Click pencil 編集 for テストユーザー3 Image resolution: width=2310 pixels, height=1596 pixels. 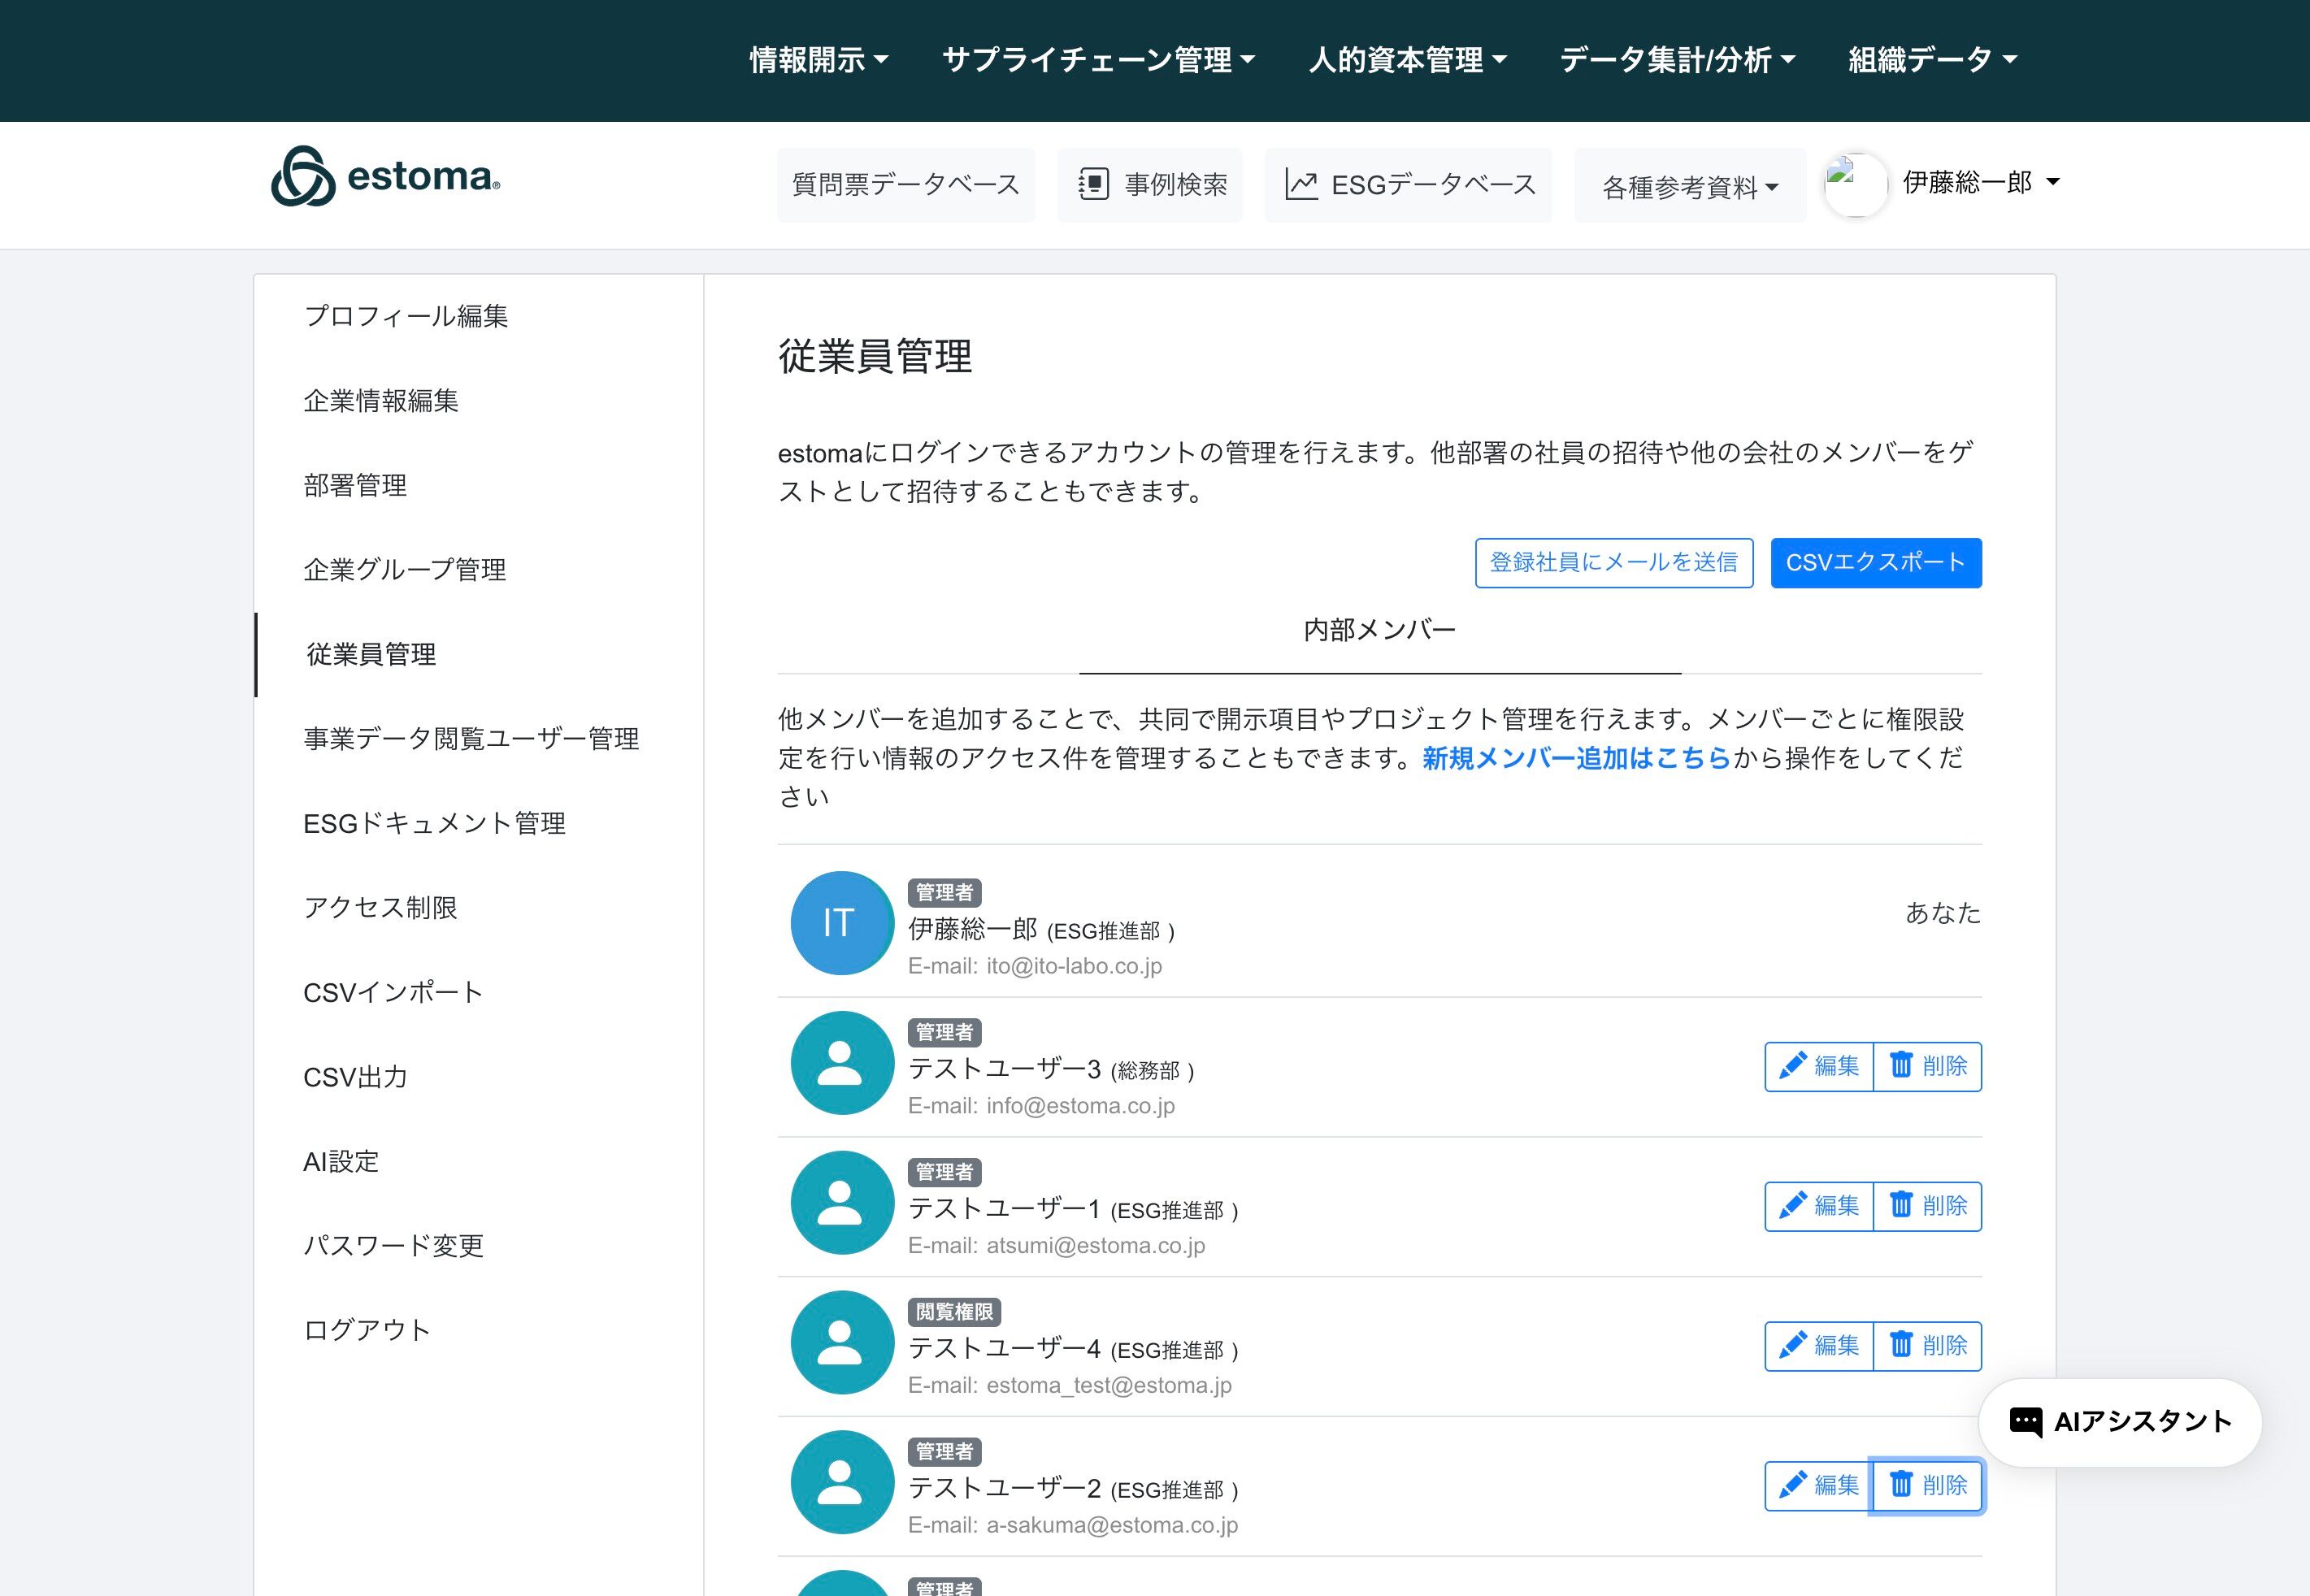1818,1066
